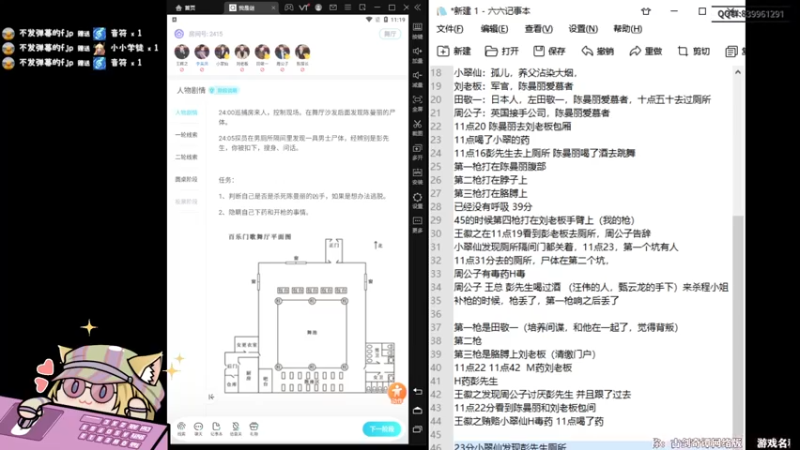Switch to 人物剧情 side tab
This screenshot has height=450, width=800.
tap(186, 112)
